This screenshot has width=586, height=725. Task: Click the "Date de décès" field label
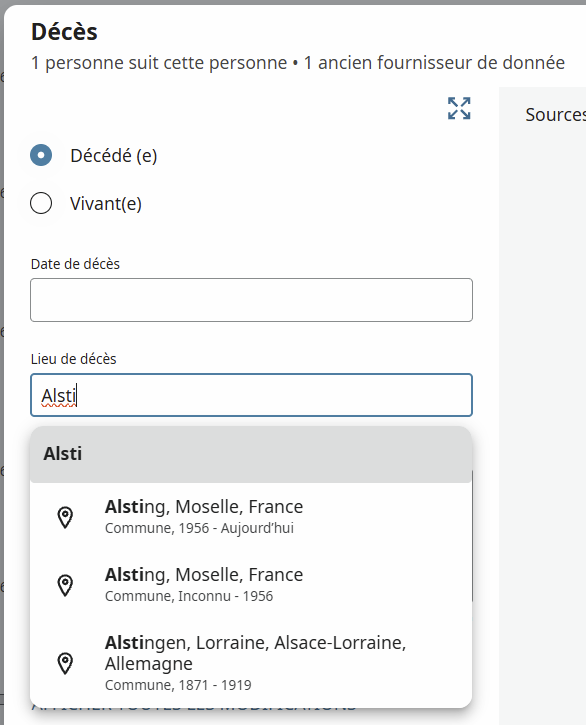click(x=75, y=264)
